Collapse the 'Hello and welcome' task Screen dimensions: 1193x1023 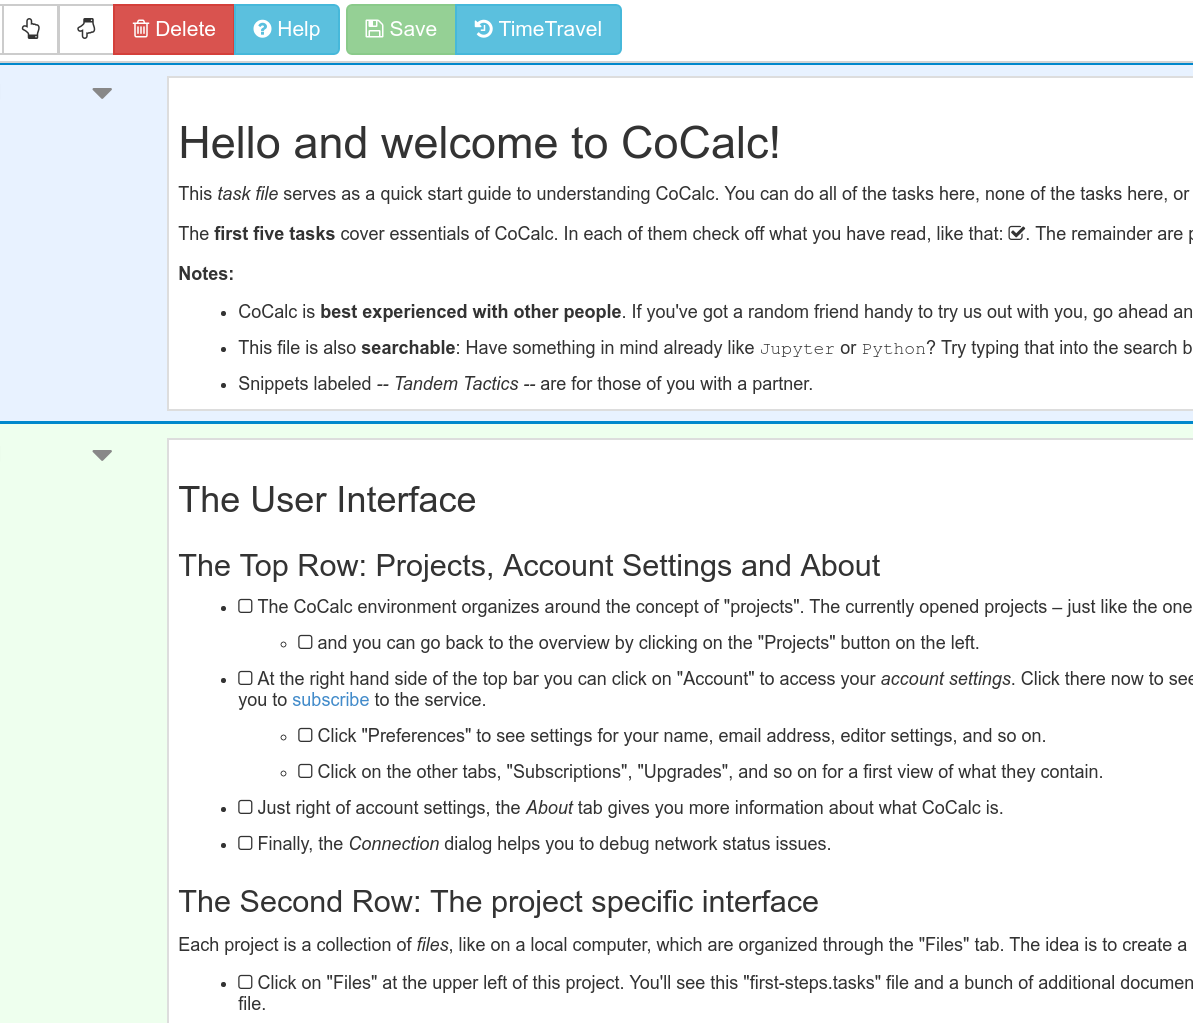[102, 94]
